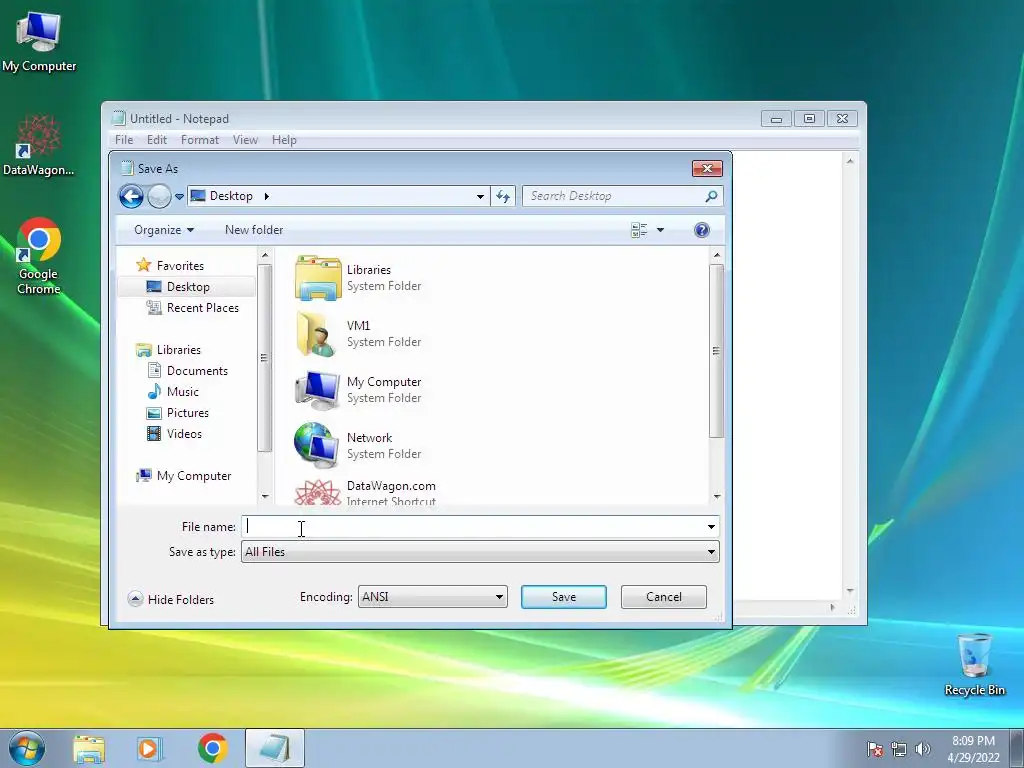1024x768 pixels.
Task: Open Notepad Edit menu
Action: point(157,140)
